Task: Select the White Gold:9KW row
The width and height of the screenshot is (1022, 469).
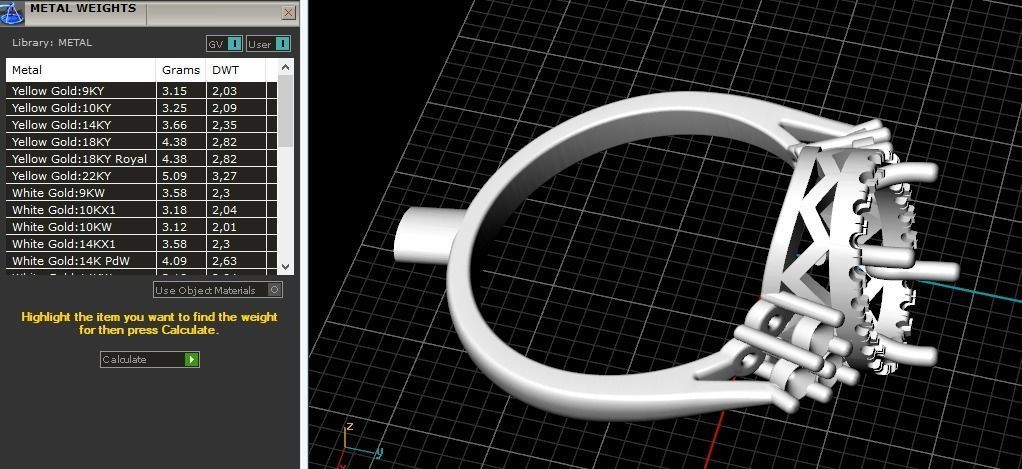Action: coord(141,193)
